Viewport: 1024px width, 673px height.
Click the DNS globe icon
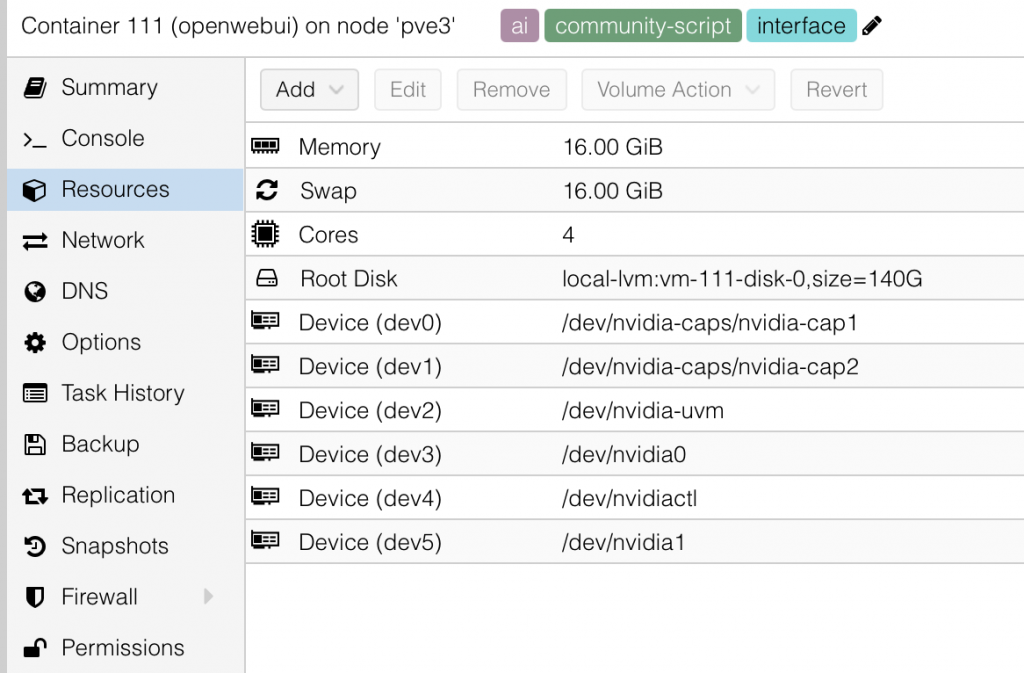pyautogui.click(x=35, y=291)
